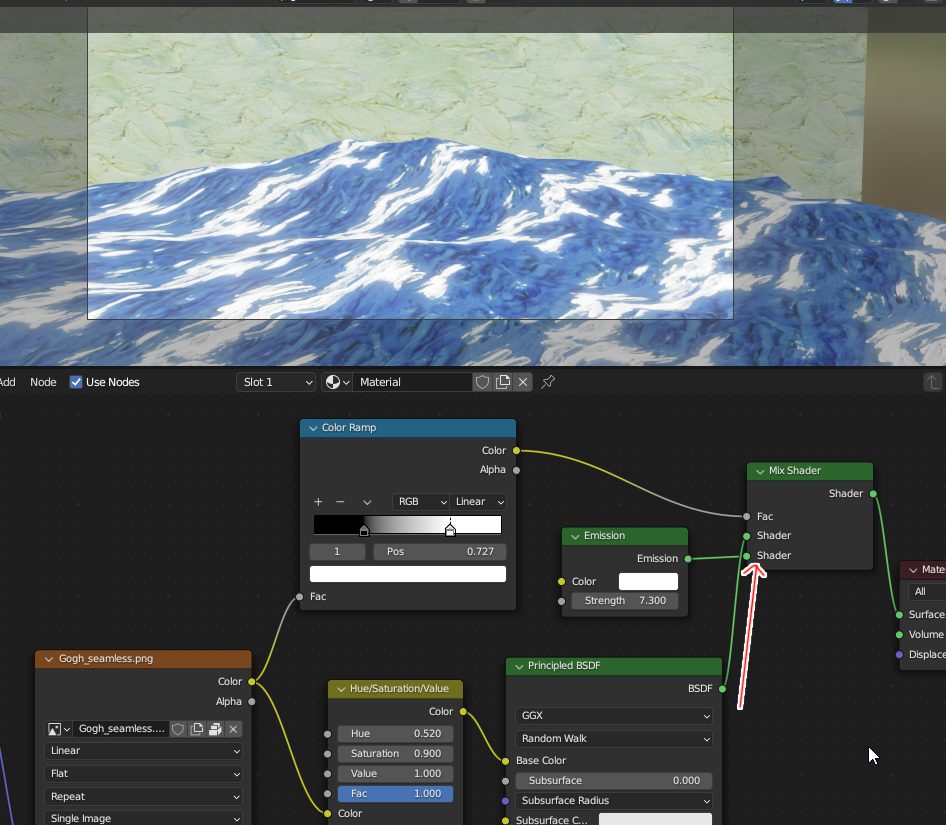Toggle the Use Nodes checkbox
This screenshot has height=825, width=946.
[76, 382]
